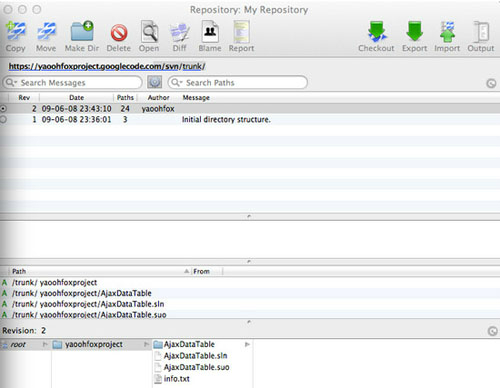Open the Diff tool
Image resolution: width=500 pixels, height=388 pixels.
(x=180, y=33)
